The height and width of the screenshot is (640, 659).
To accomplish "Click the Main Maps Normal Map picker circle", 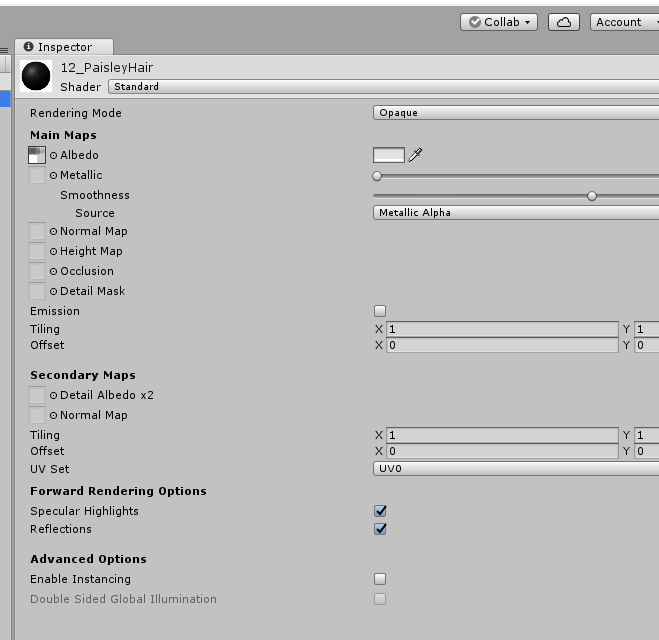I will pos(53,231).
